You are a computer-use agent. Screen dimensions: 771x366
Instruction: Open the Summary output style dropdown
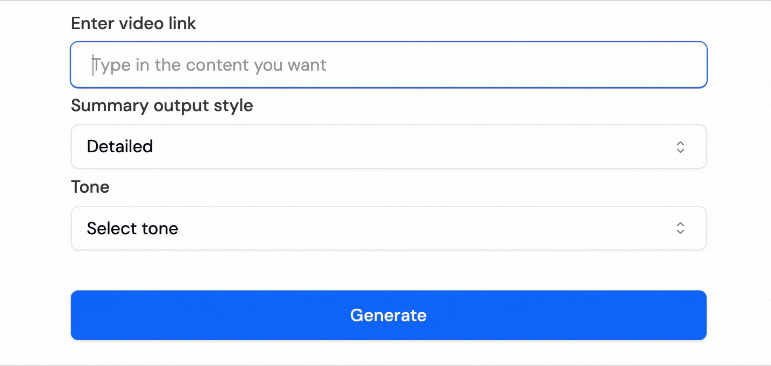tap(388, 147)
